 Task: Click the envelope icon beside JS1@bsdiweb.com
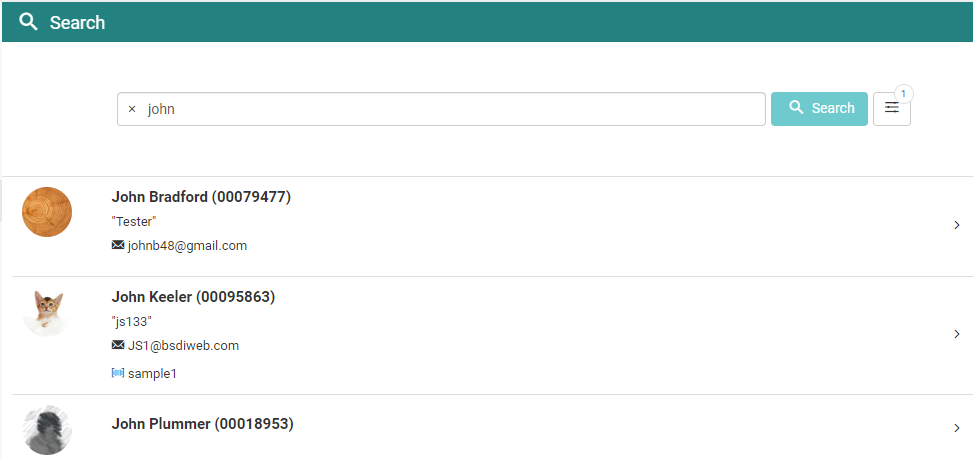[118, 345]
